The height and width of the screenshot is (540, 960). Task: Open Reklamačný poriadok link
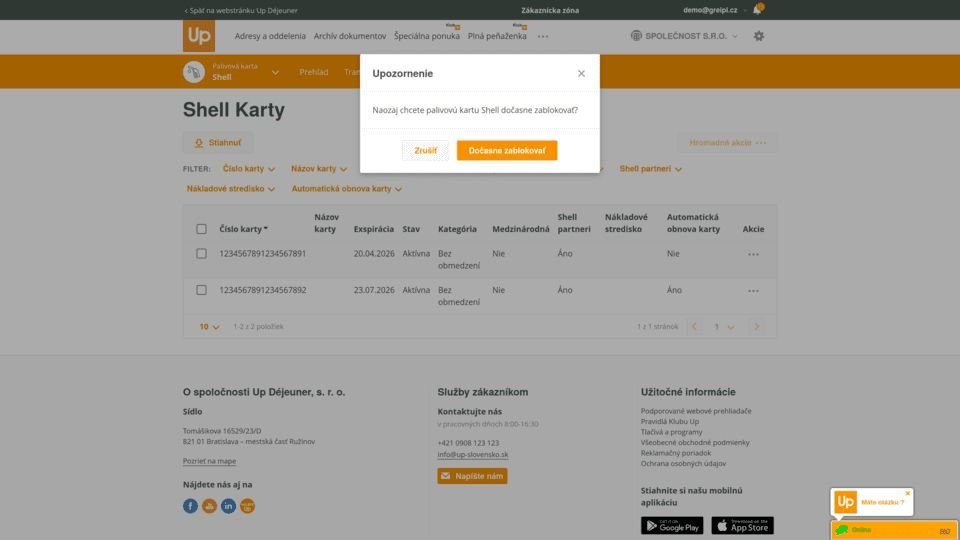676,453
